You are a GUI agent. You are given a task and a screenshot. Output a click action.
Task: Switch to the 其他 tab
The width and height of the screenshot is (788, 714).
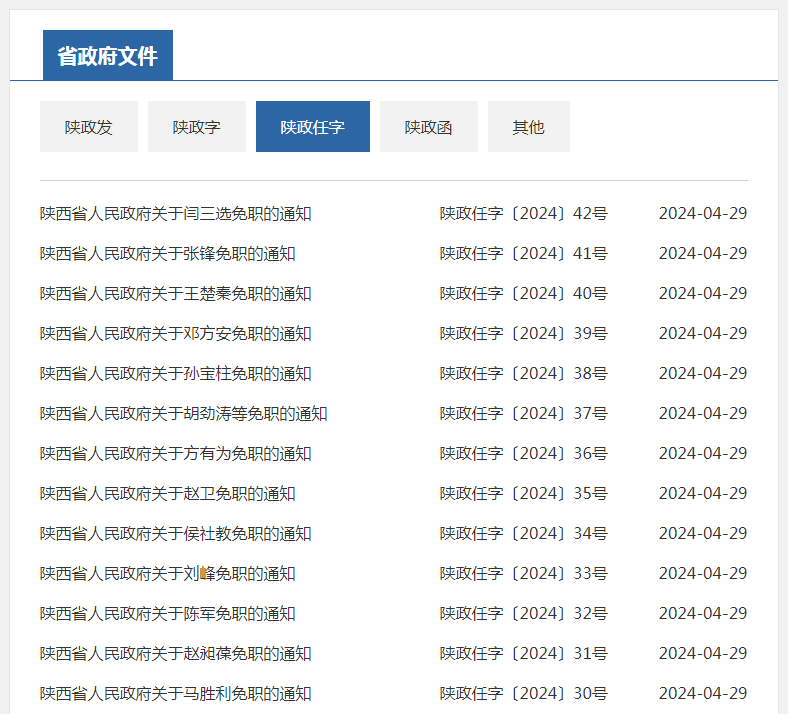point(528,127)
